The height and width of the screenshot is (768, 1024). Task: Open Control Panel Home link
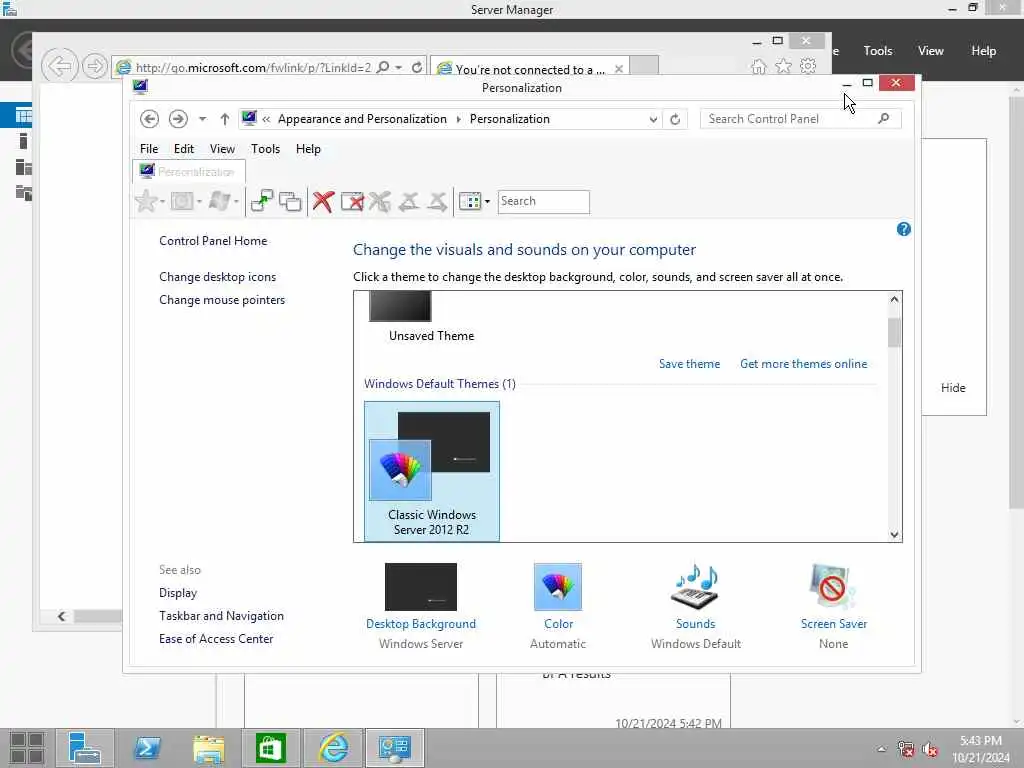213,241
